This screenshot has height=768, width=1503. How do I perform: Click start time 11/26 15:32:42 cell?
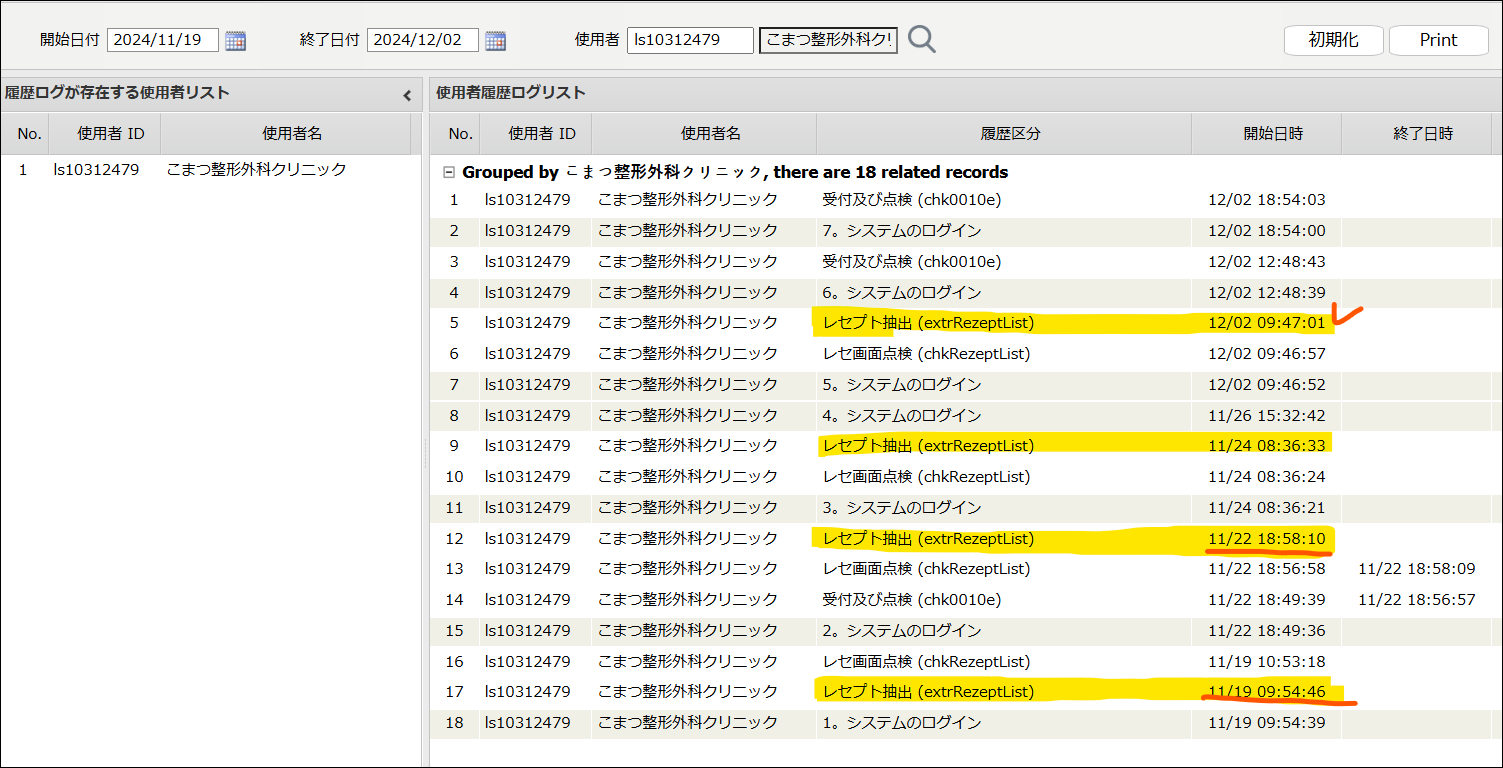tap(1267, 416)
